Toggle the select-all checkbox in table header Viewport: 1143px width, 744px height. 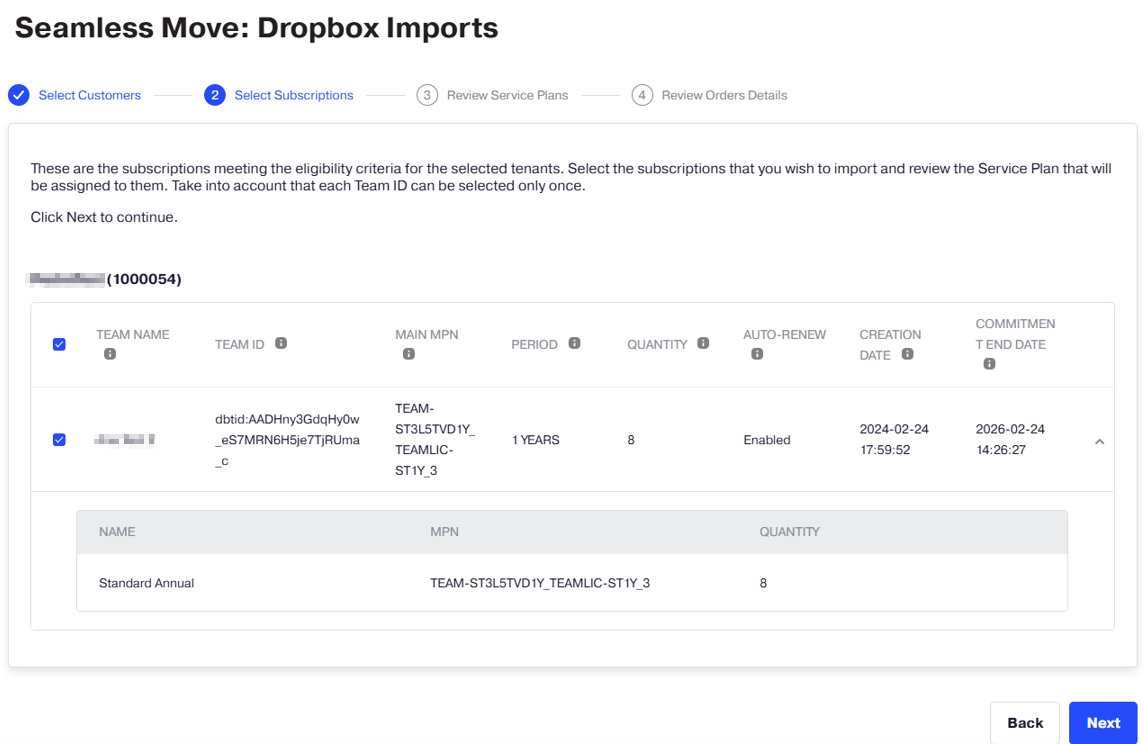(59, 345)
